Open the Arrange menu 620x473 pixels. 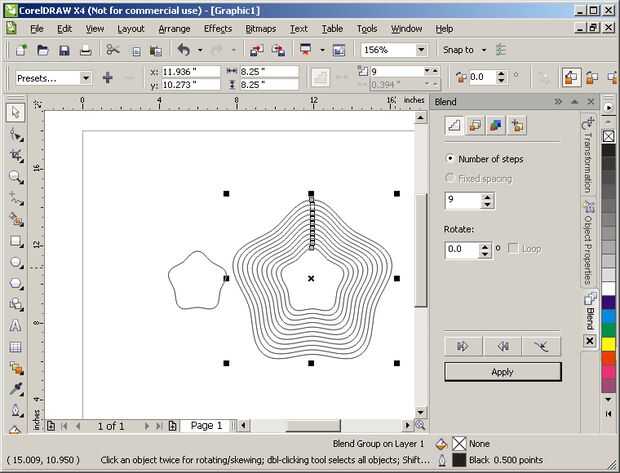click(174, 29)
